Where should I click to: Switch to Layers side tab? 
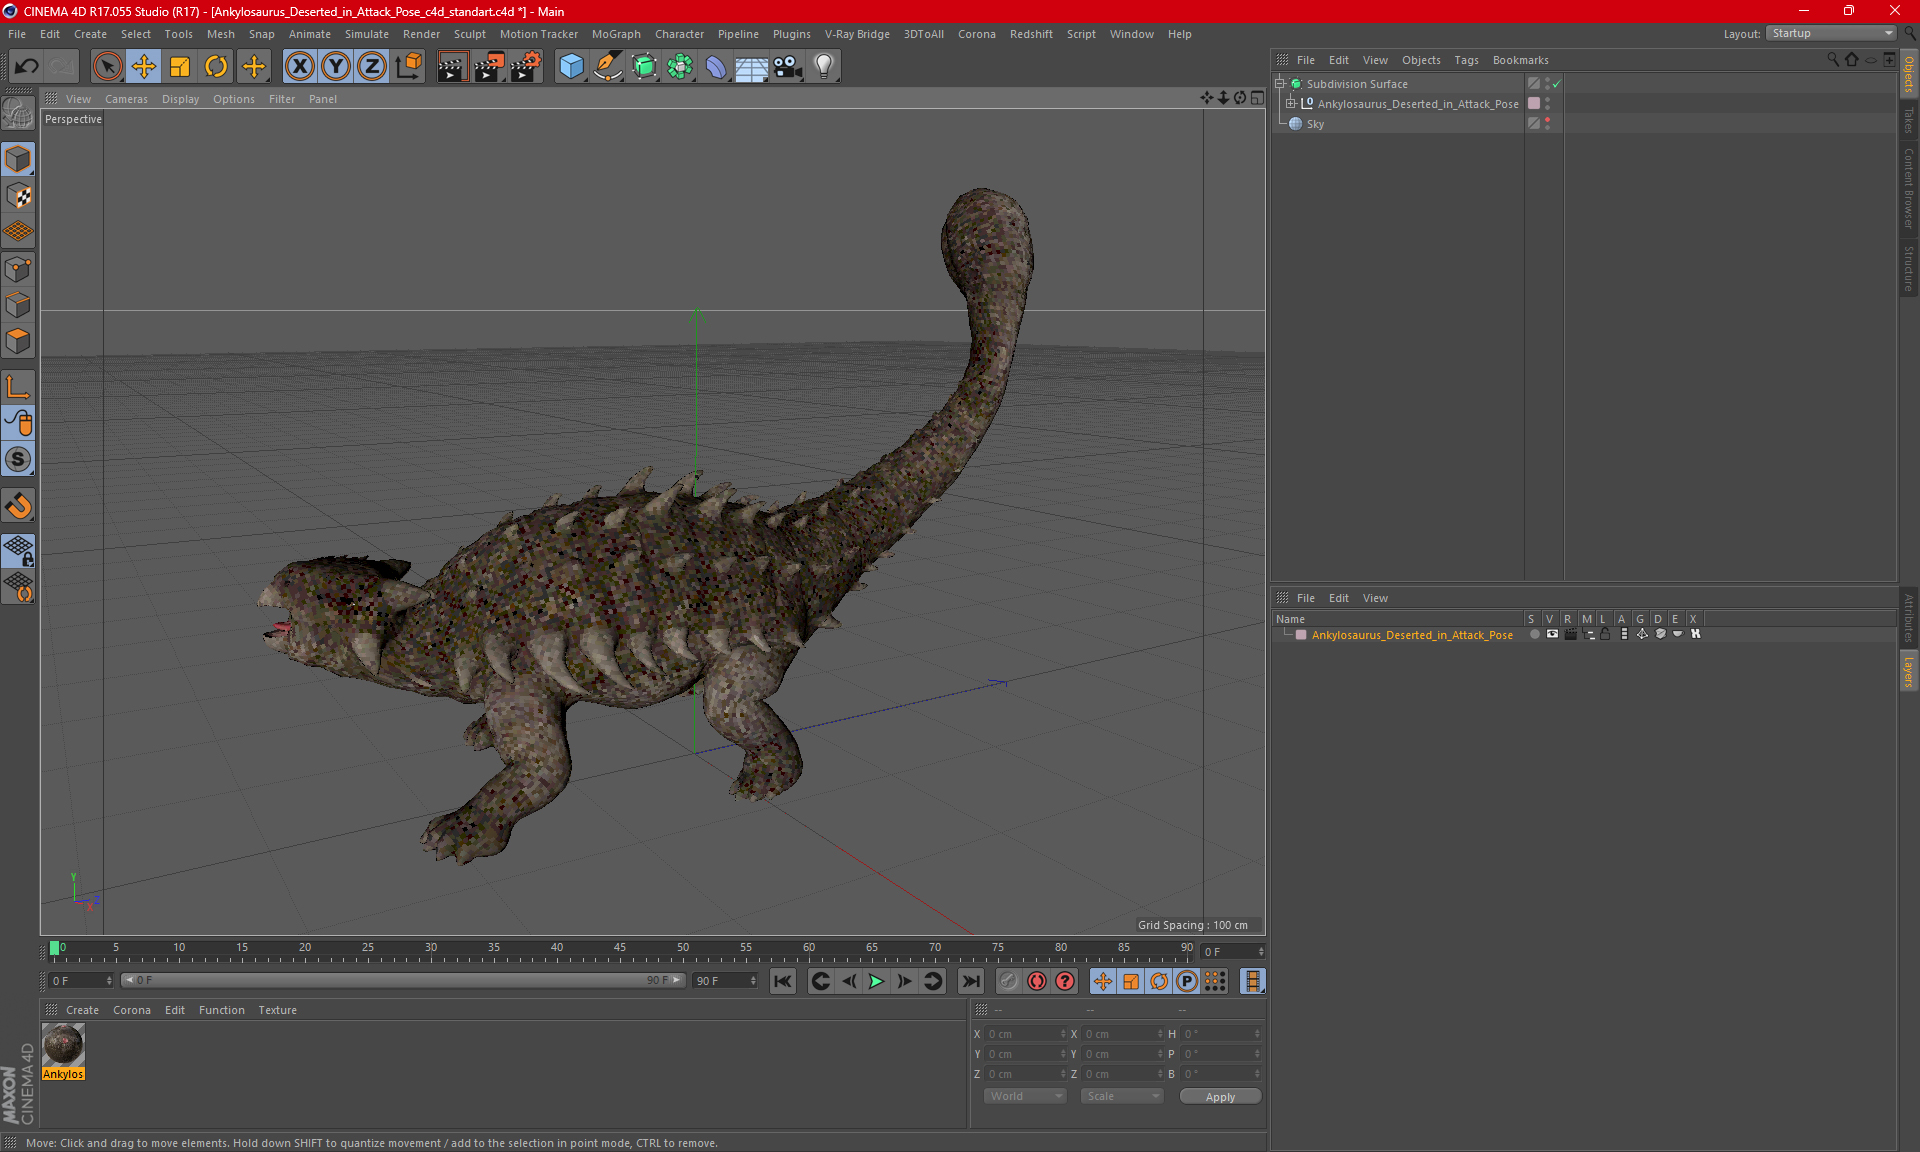click(x=1908, y=672)
